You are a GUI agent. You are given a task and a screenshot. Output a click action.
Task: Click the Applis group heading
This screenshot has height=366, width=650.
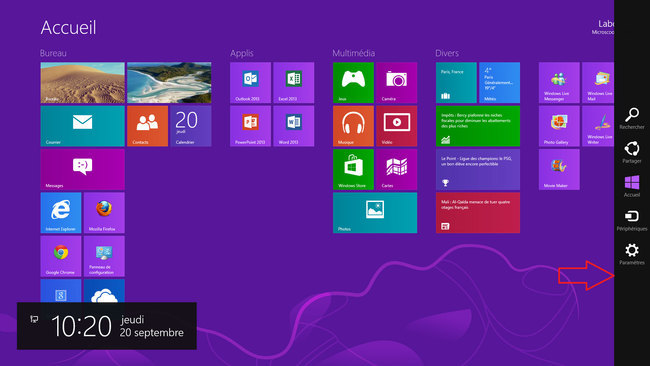pyautogui.click(x=242, y=53)
